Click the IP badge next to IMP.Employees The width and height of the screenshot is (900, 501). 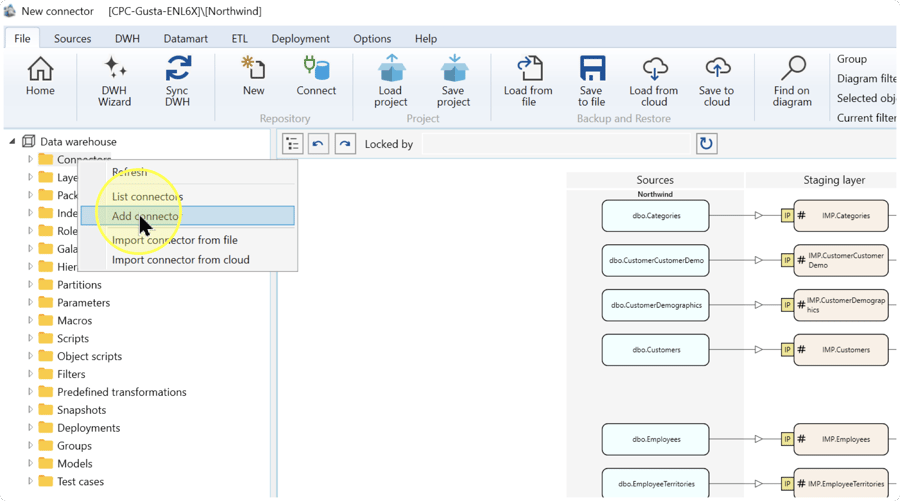click(787, 439)
